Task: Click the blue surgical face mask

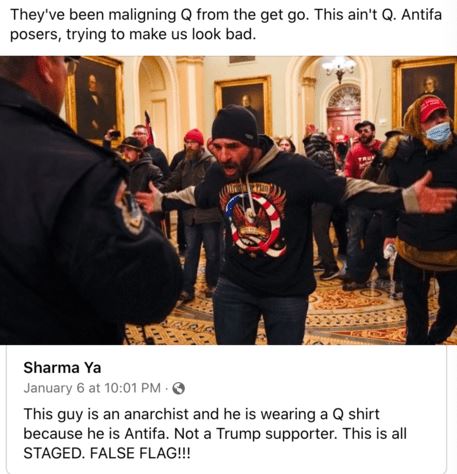Action: click(x=439, y=133)
